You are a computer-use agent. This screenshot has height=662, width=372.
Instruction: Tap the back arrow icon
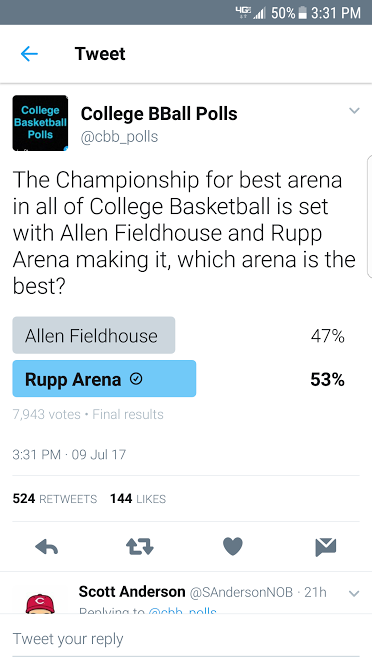(x=29, y=54)
